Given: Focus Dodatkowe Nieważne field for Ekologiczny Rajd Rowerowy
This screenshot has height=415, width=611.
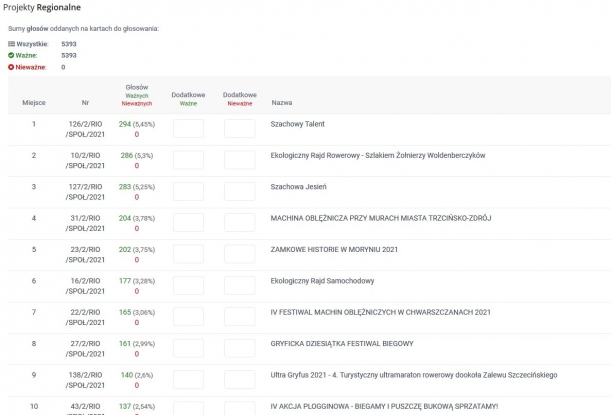Looking at the screenshot, I should 239,160.
